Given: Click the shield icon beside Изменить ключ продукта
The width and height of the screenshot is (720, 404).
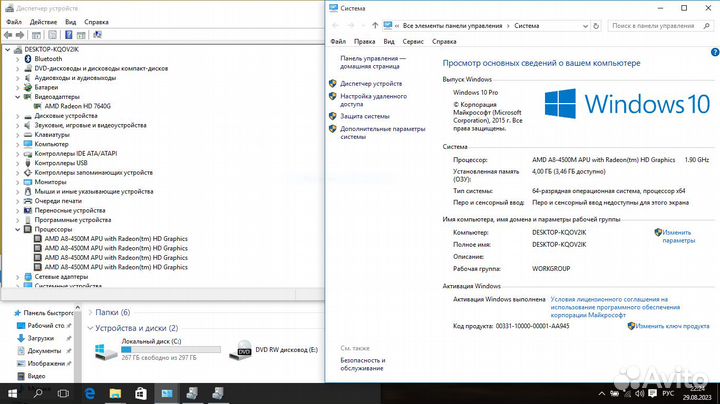Looking at the screenshot, I should [631, 325].
